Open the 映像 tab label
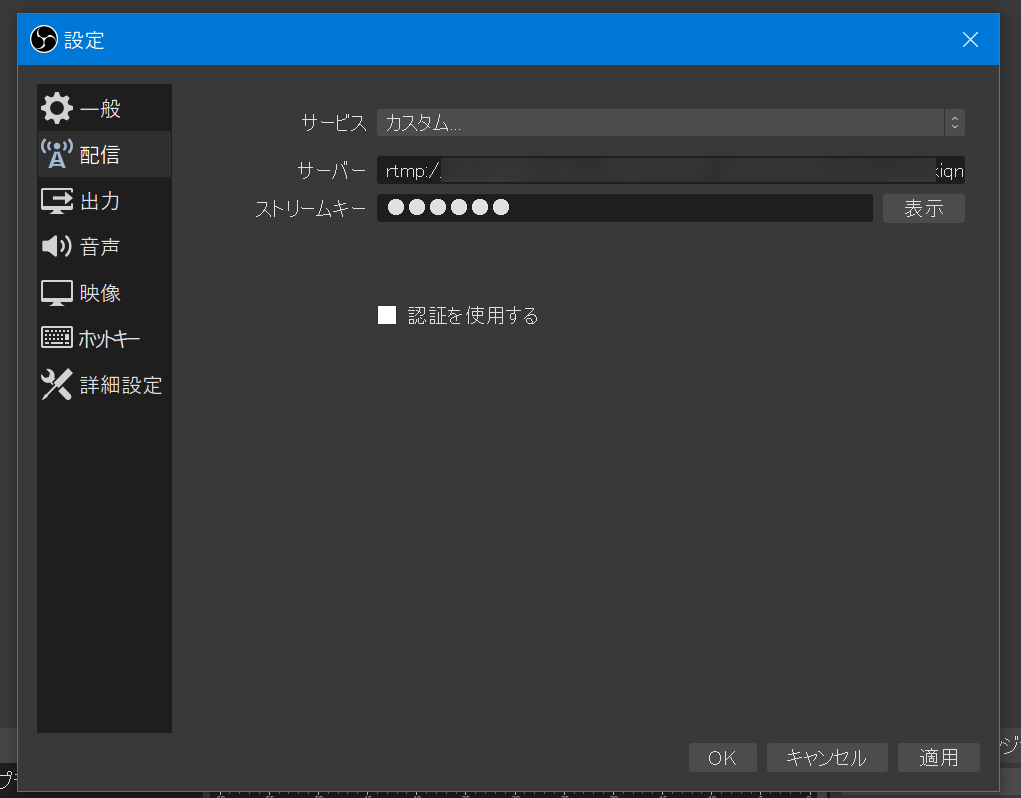This screenshot has height=798, width=1021. click(x=100, y=293)
